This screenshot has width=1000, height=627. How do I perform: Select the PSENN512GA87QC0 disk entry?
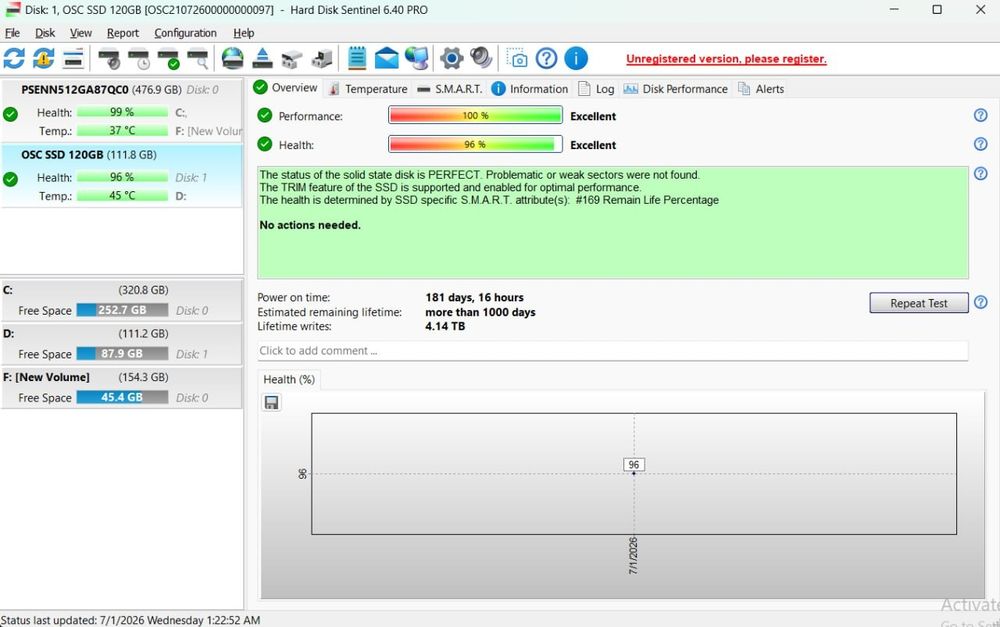click(122, 110)
